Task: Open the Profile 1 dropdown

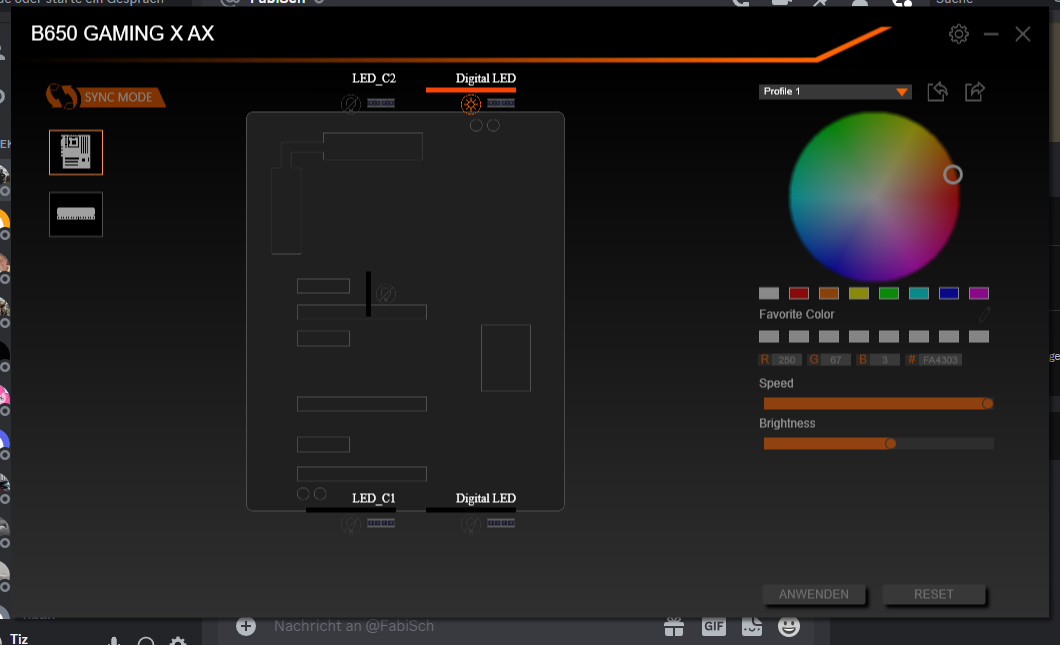Action: tap(835, 91)
